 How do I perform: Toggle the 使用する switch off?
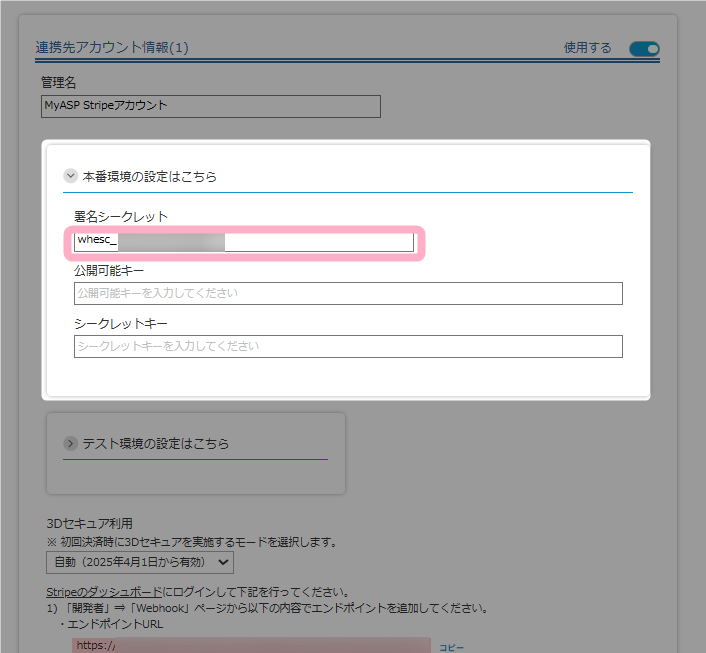tap(644, 48)
